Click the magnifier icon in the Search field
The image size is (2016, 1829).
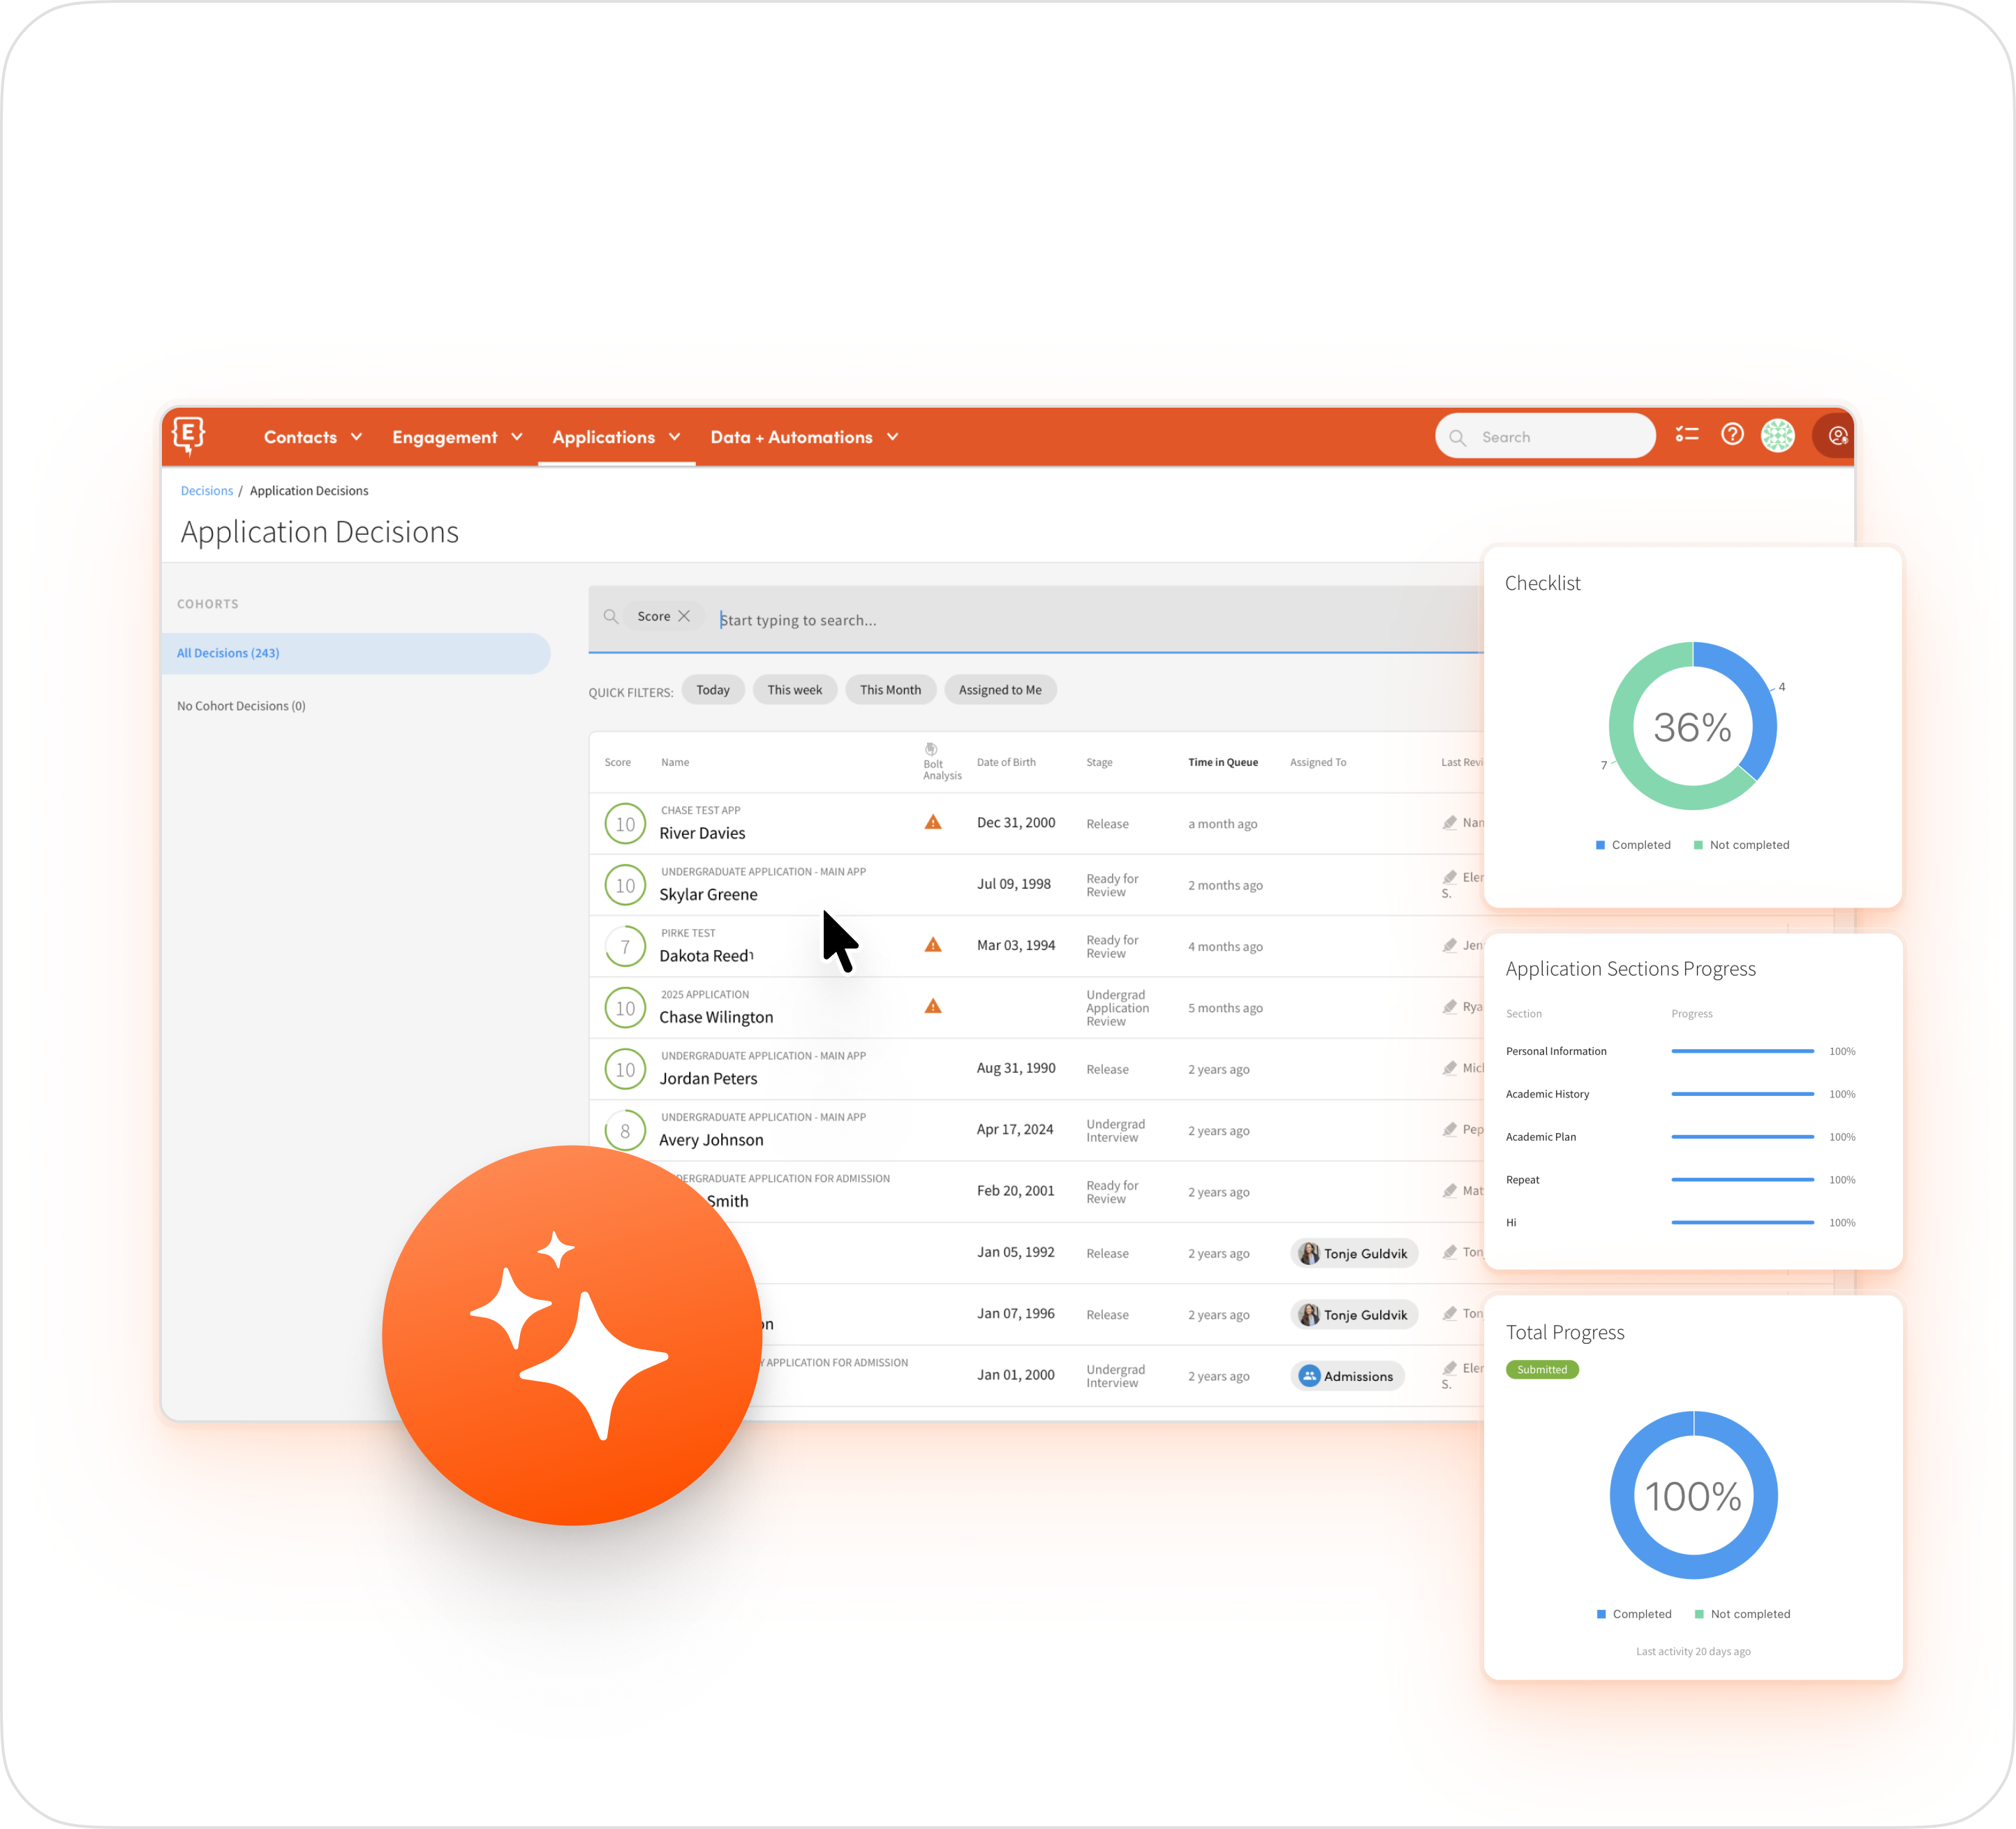click(x=1458, y=436)
